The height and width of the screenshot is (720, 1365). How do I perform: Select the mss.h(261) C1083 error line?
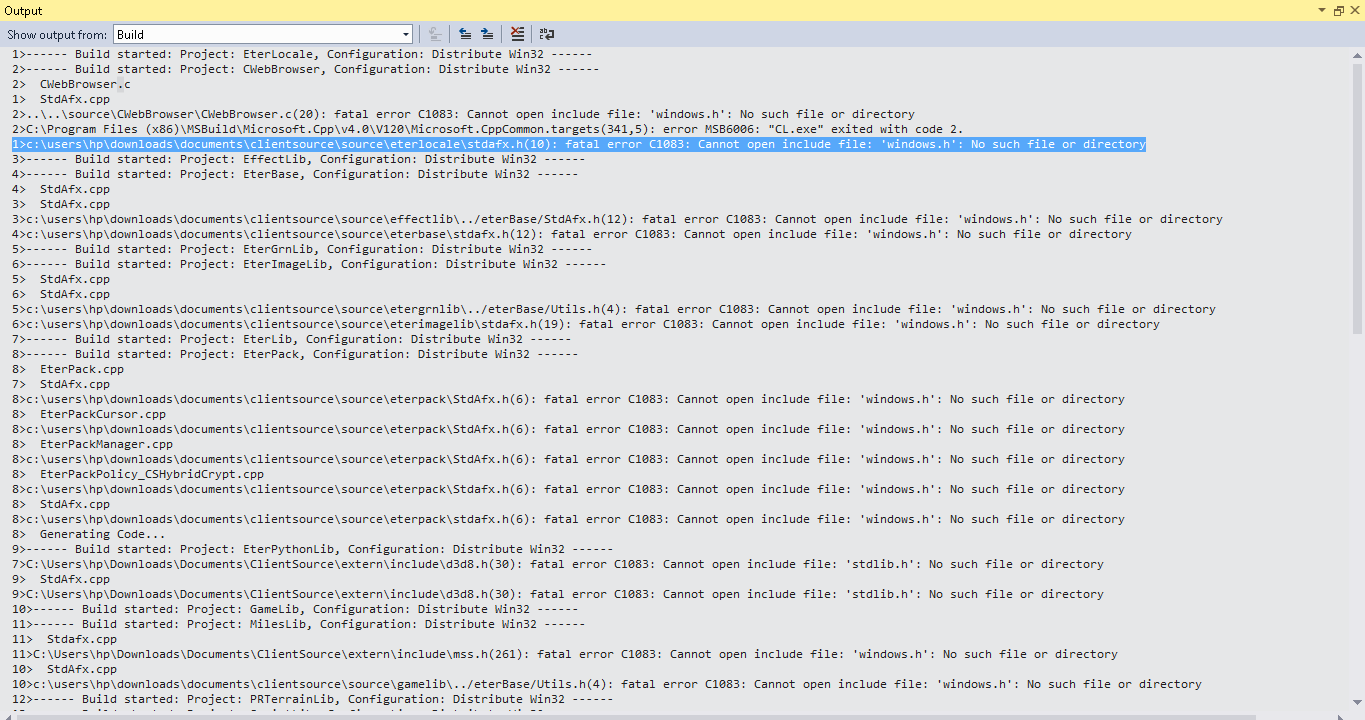point(565,654)
